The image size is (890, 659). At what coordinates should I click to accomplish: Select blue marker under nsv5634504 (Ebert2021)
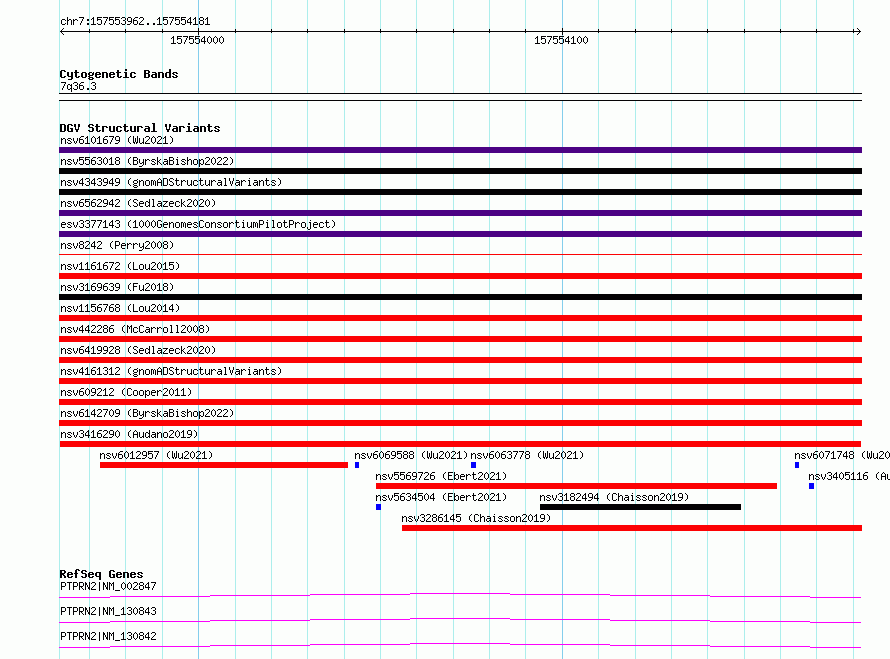tap(379, 507)
